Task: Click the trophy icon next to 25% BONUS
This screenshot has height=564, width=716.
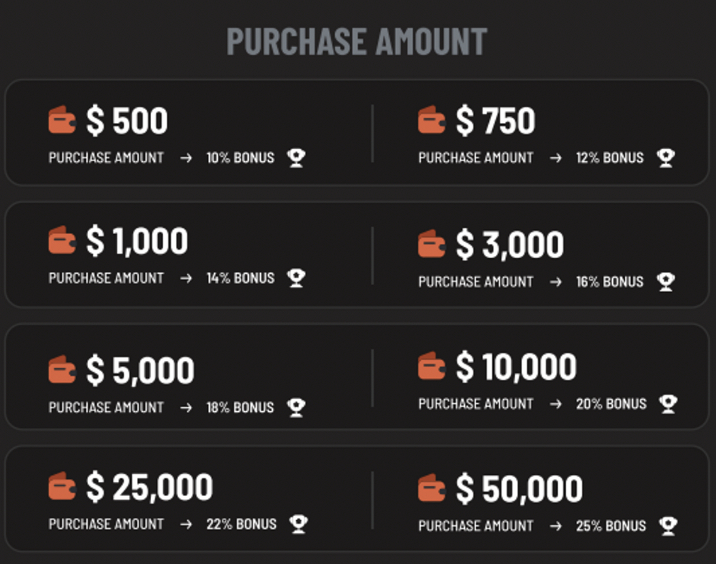Action: (x=668, y=526)
